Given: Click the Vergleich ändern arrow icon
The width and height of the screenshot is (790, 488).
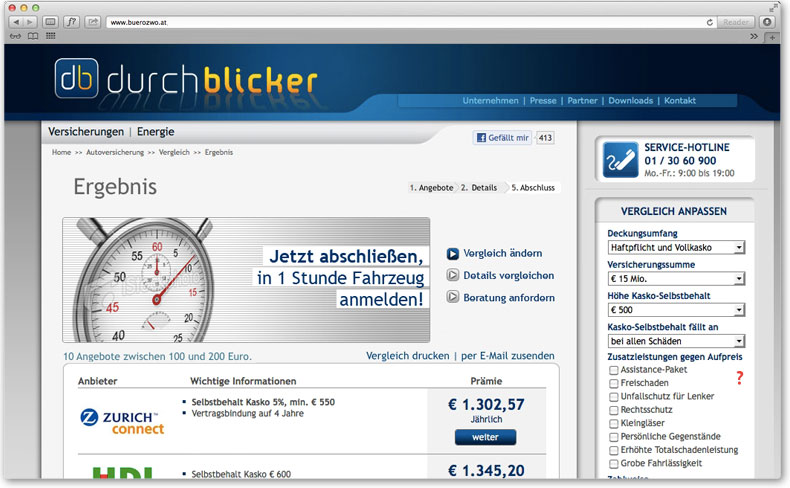Looking at the screenshot, I should pyautogui.click(x=452, y=253).
